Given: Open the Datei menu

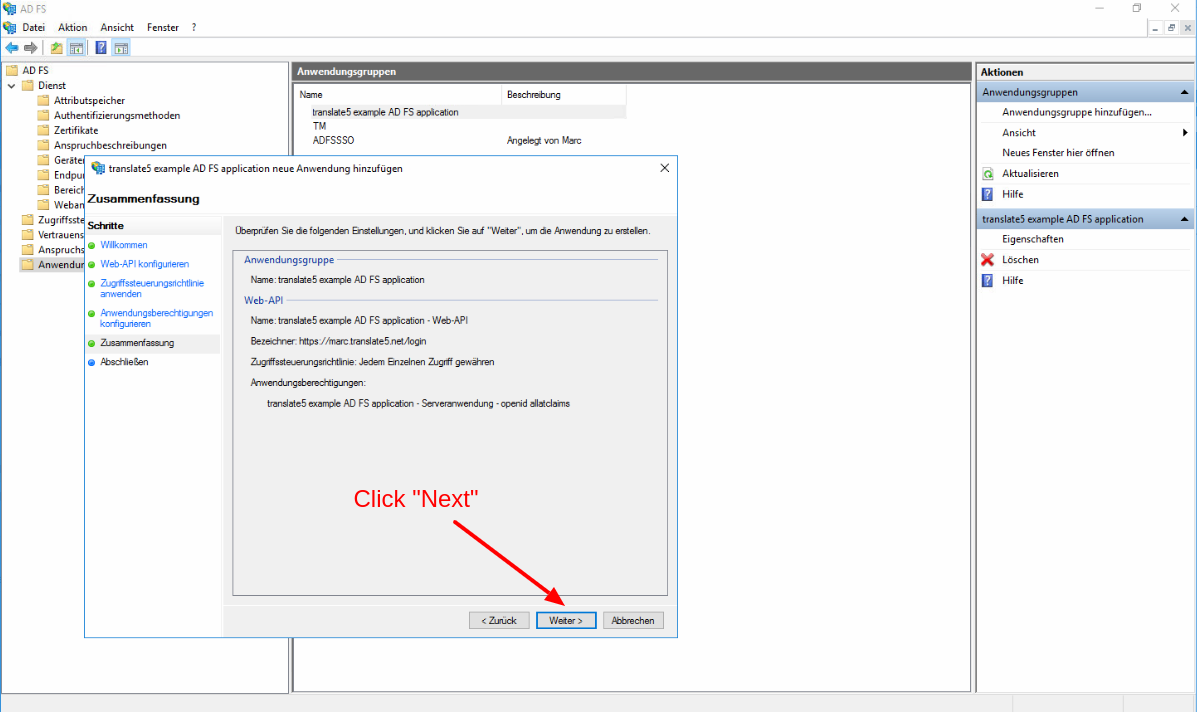Looking at the screenshot, I should tap(34, 27).
